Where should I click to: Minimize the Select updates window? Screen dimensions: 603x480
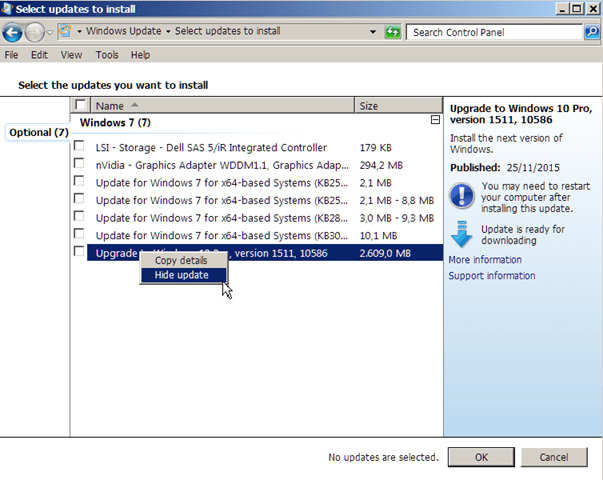coord(562,9)
